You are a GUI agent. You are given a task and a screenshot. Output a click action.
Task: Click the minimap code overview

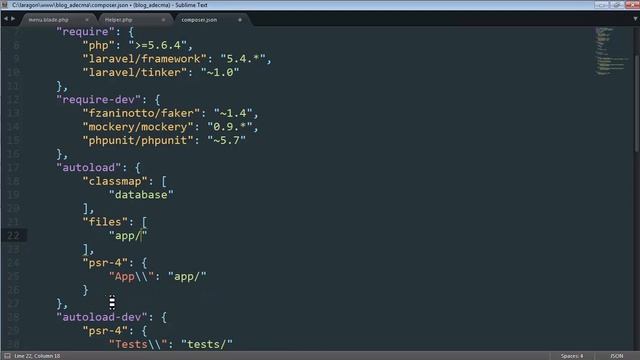[x=611, y=51]
